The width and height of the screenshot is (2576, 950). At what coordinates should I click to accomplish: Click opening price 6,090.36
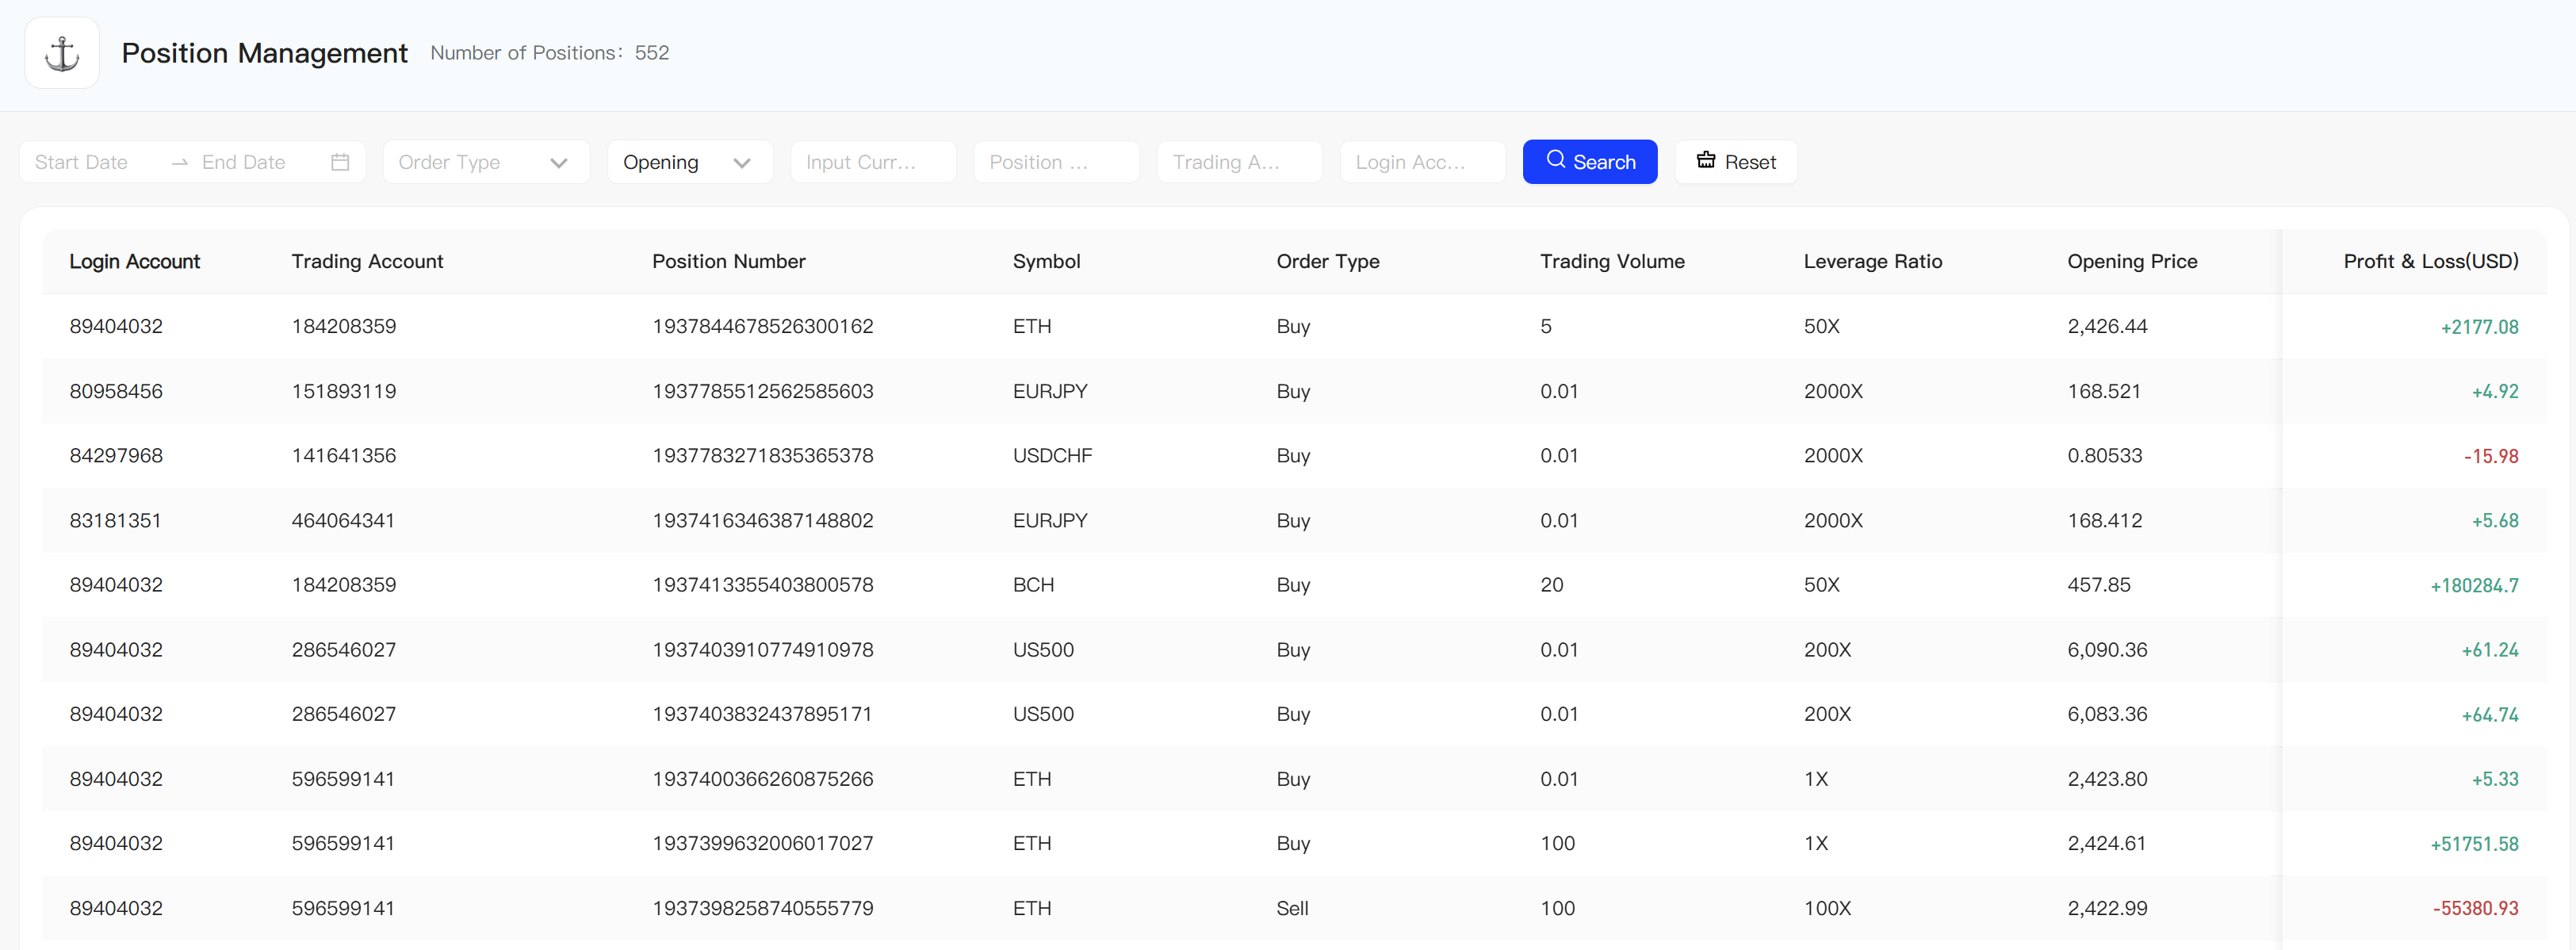pyautogui.click(x=2107, y=649)
